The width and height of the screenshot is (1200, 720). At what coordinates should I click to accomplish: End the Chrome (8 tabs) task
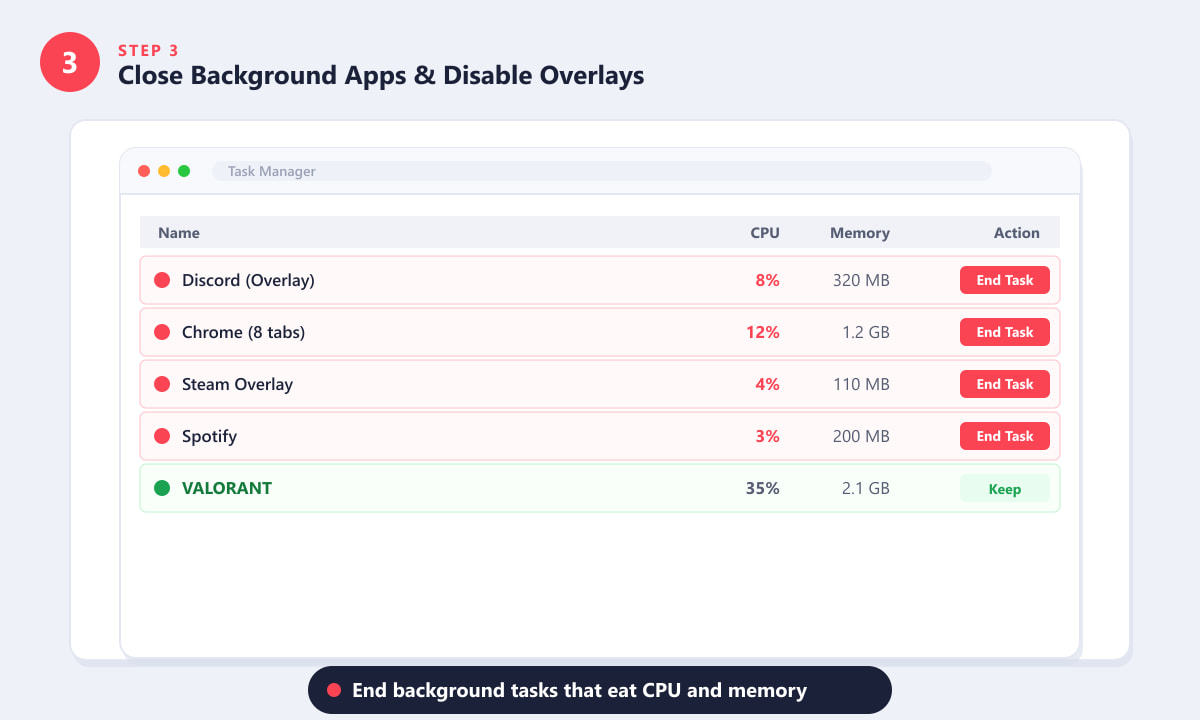[x=1005, y=332]
